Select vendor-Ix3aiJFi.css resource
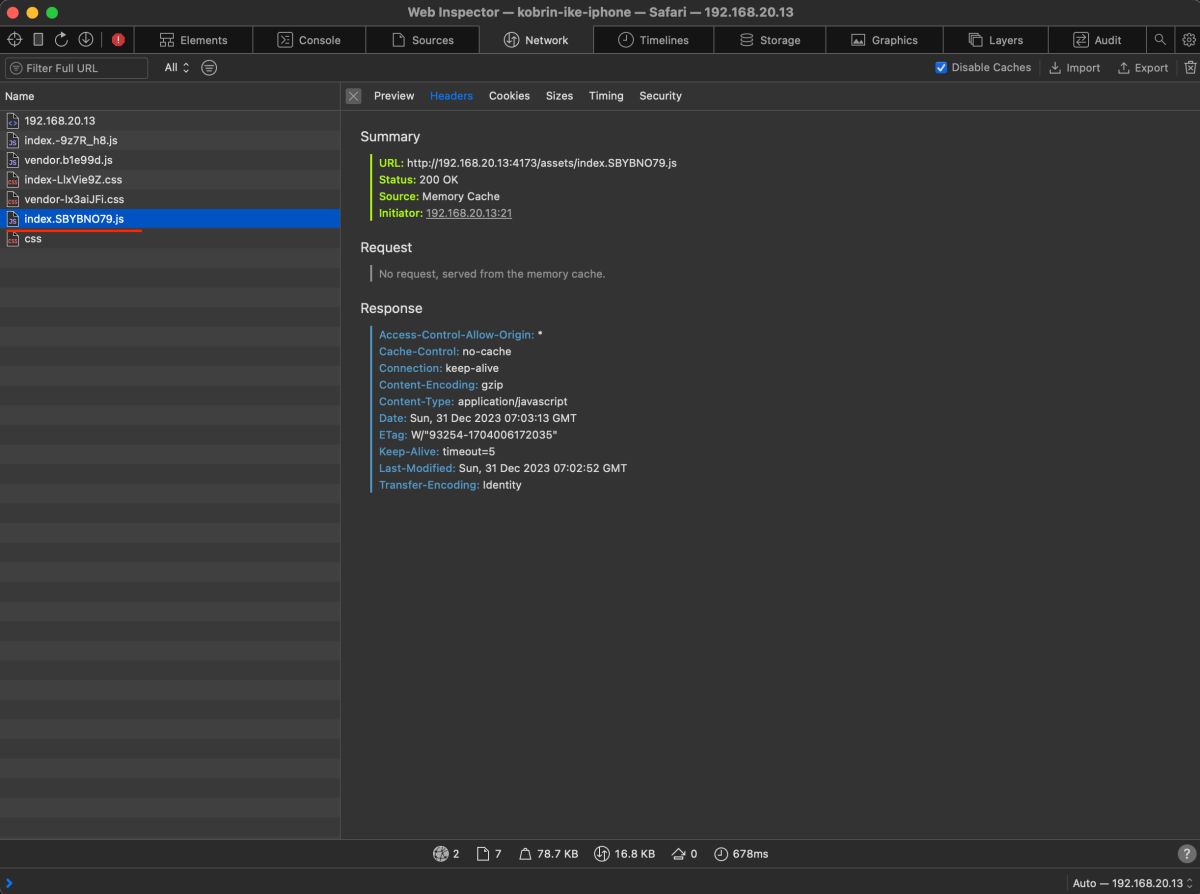 tap(170, 199)
